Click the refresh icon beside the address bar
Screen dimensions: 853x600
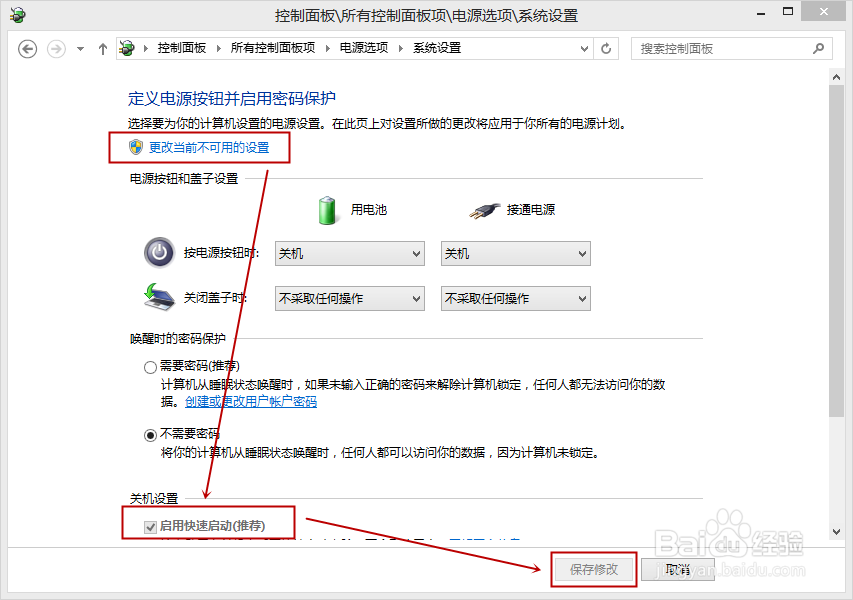pyautogui.click(x=606, y=48)
